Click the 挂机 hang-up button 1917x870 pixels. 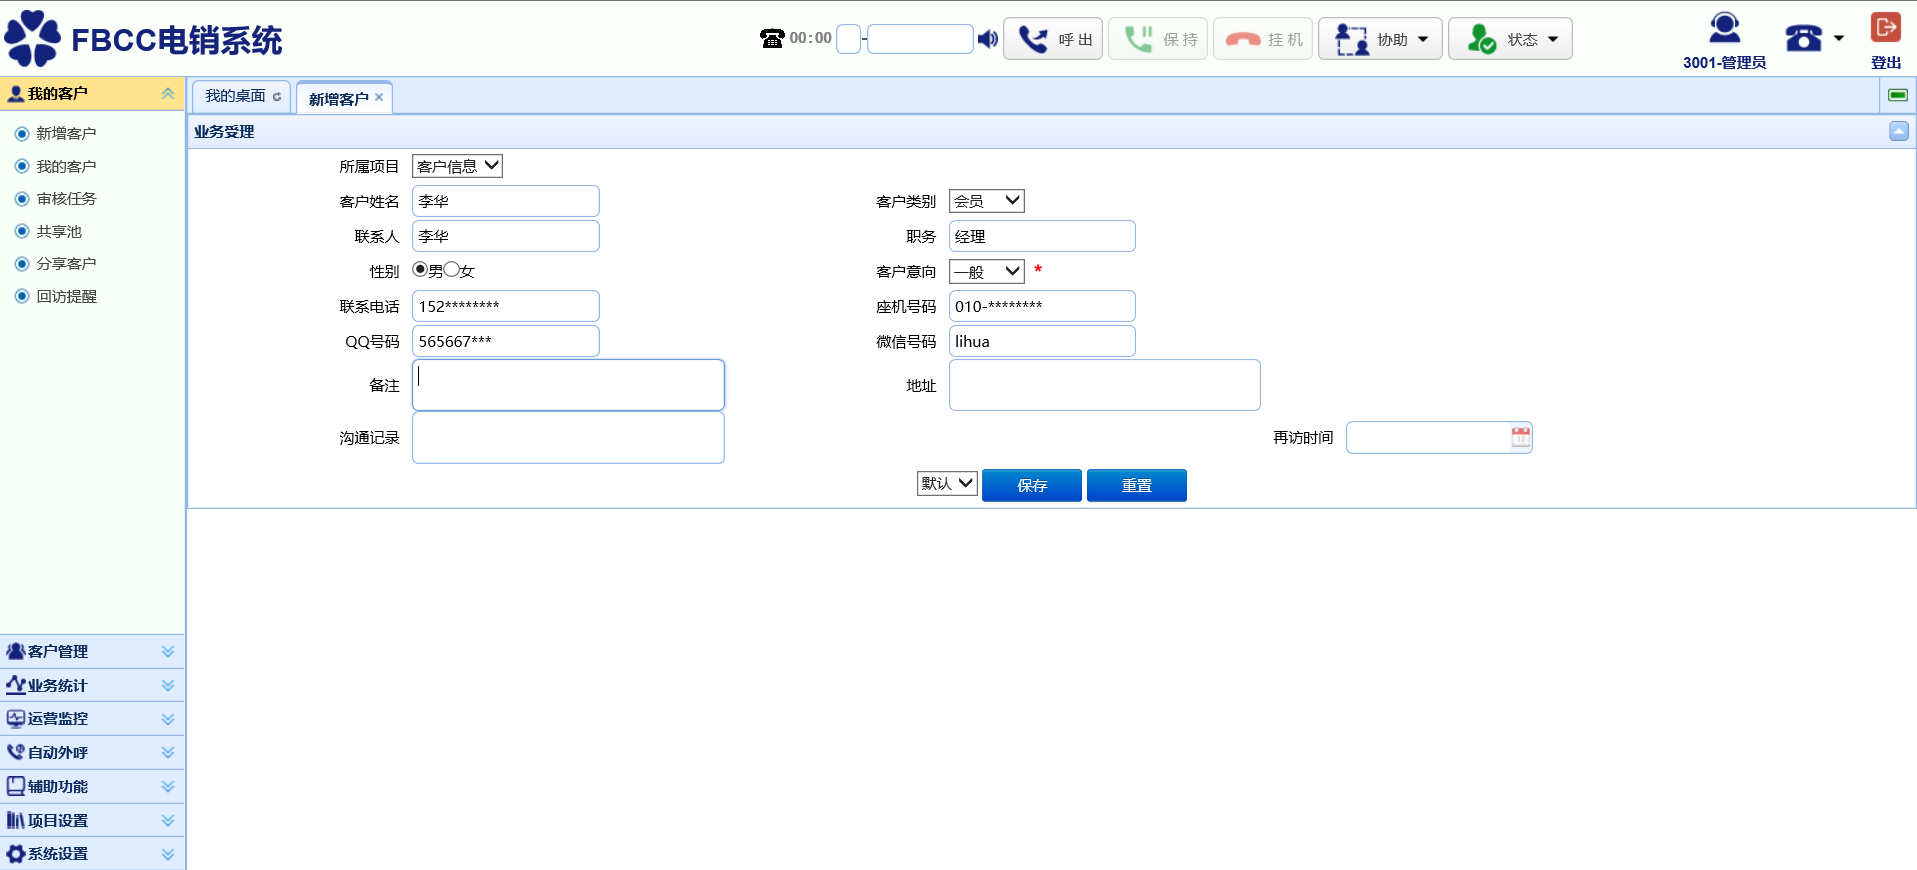1263,39
